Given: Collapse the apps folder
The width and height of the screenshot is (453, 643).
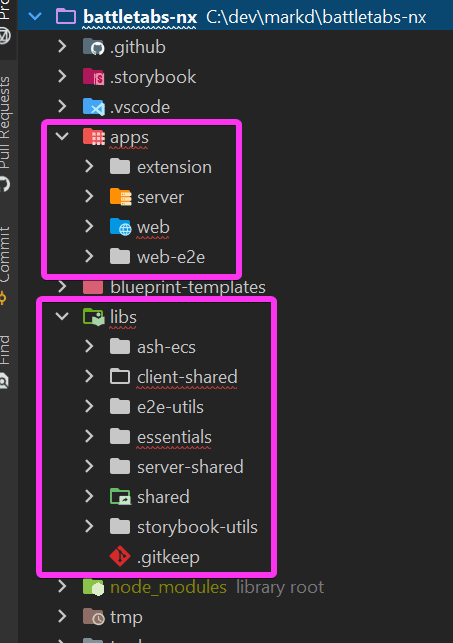Looking at the screenshot, I should click(x=62, y=136).
